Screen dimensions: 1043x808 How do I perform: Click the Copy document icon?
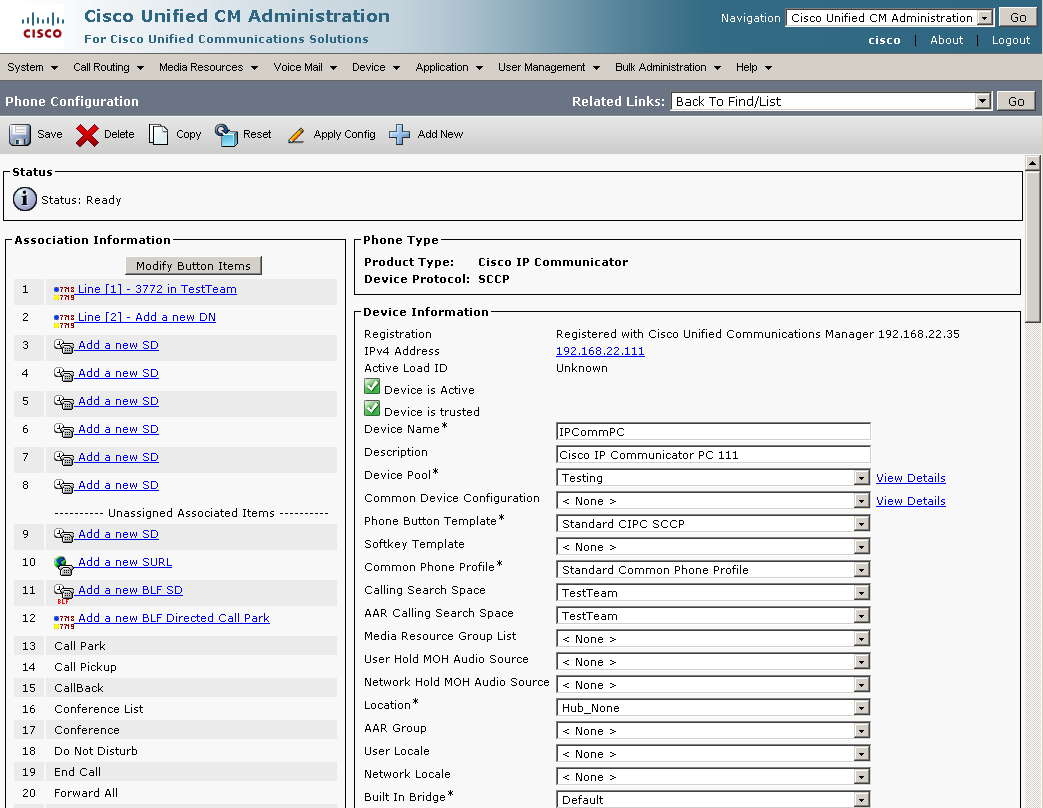click(x=159, y=135)
